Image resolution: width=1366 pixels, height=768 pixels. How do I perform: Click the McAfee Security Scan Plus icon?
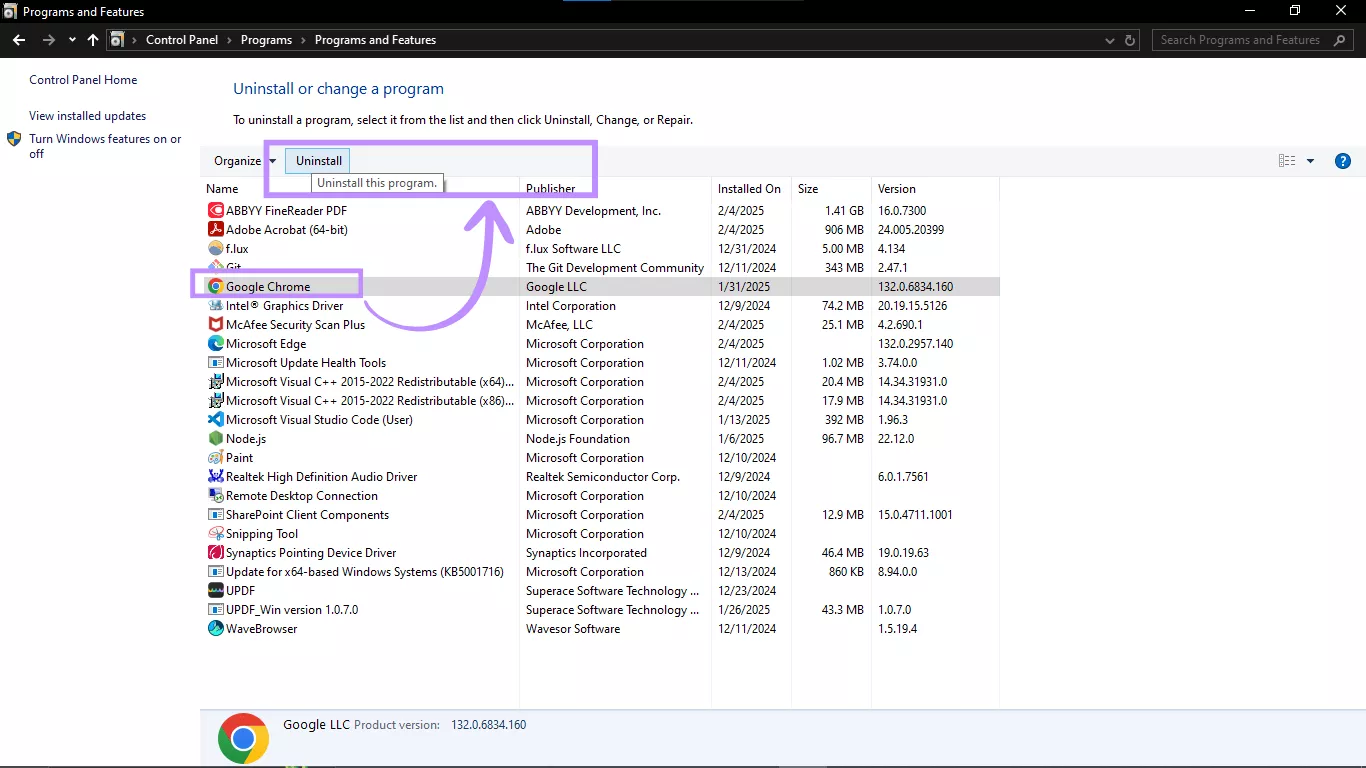(x=215, y=325)
